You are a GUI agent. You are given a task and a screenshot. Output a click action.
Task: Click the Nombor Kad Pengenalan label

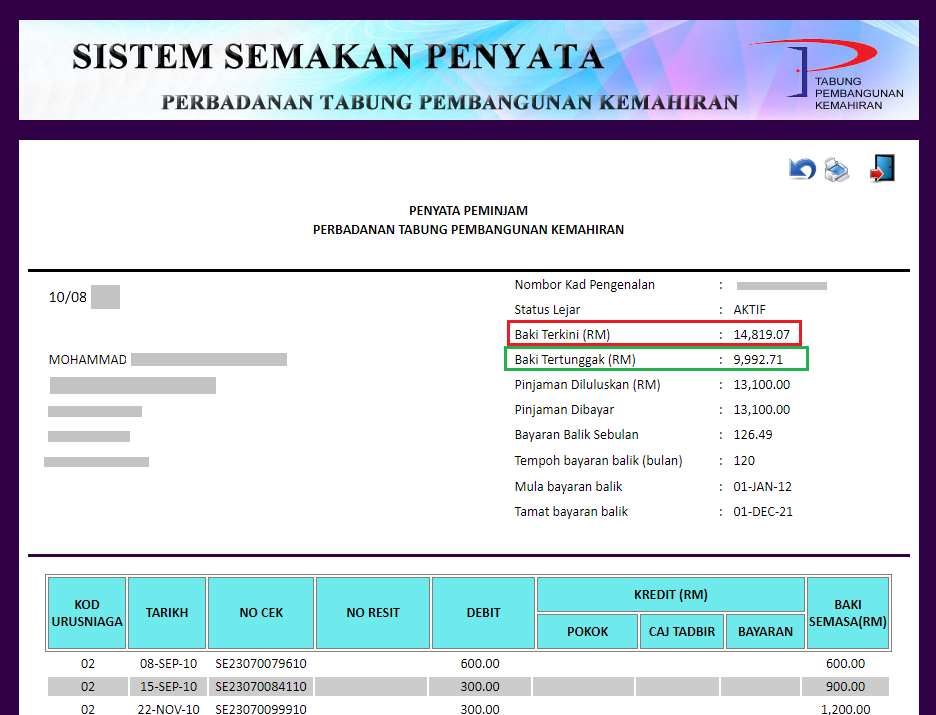point(584,285)
